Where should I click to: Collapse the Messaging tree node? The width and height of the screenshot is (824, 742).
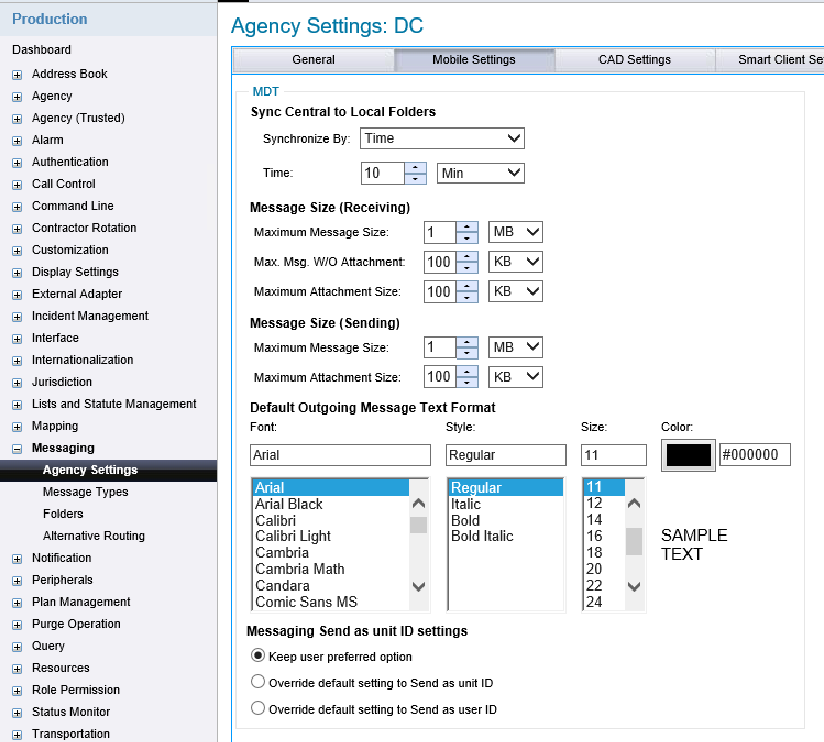click(x=17, y=448)
